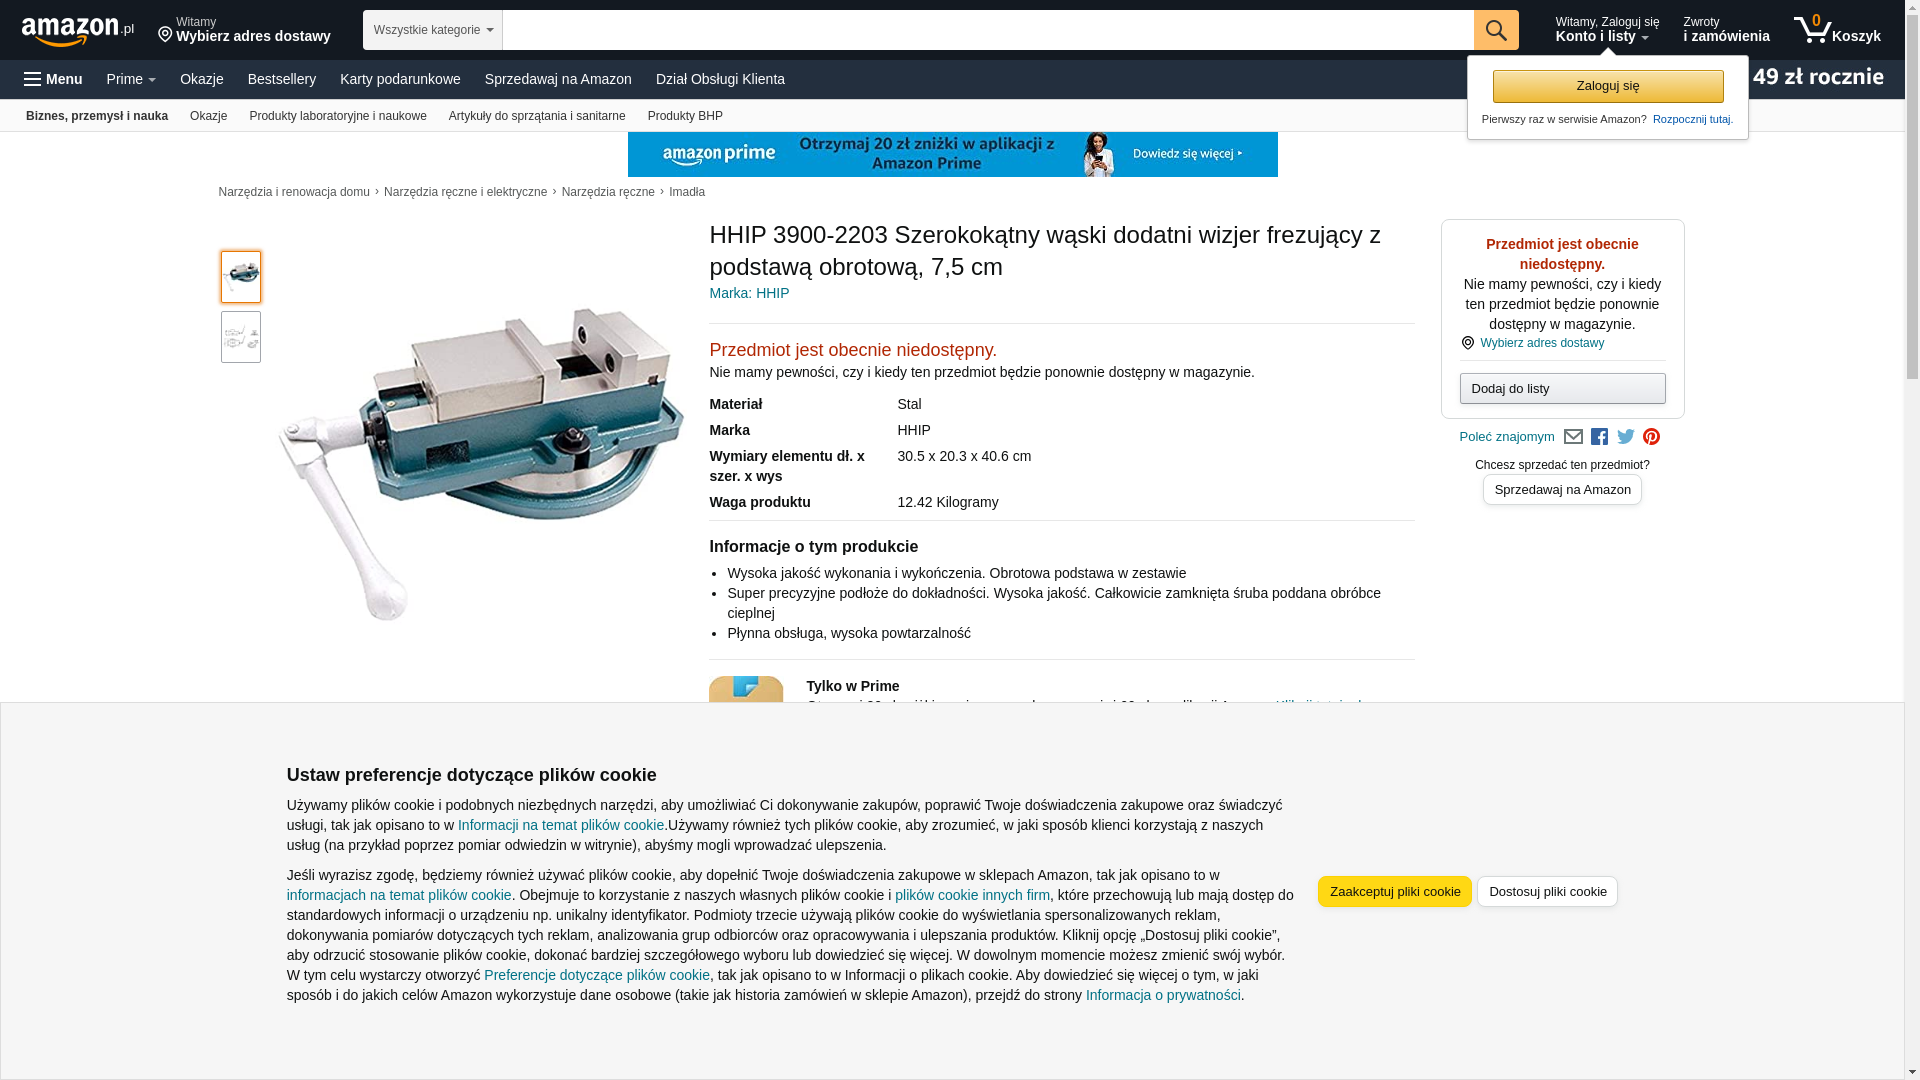Open the hamburger Menu
Screen dimensions: 1920x1080
(53, 79)
